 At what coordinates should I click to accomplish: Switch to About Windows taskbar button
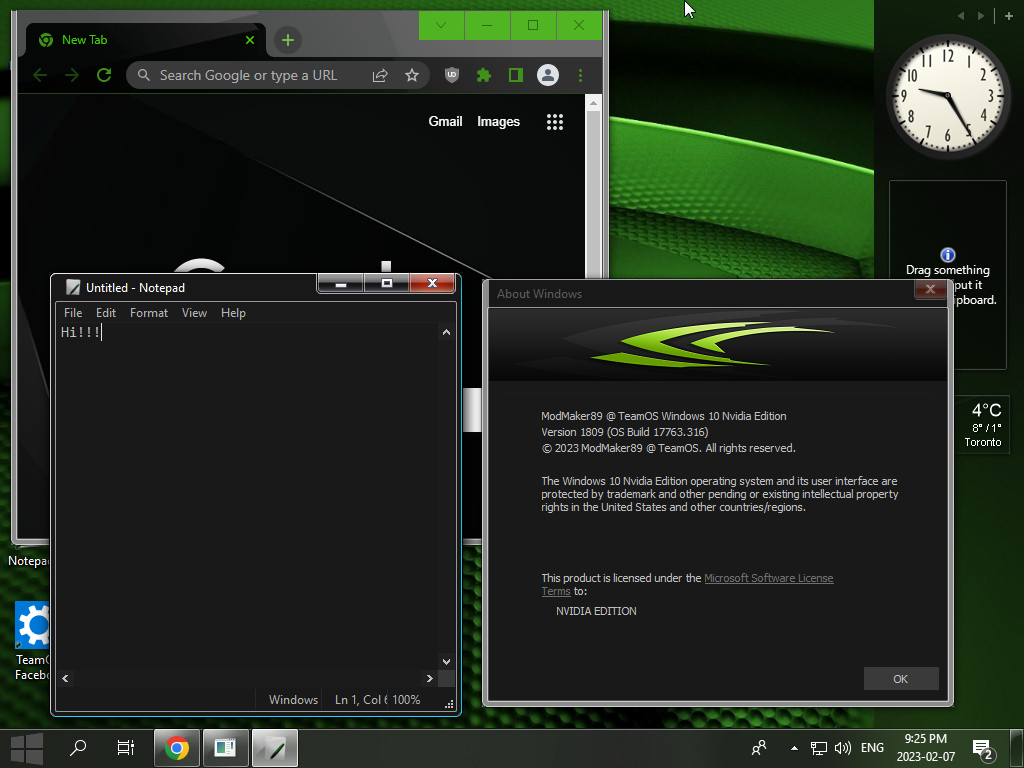pos(225,748)
